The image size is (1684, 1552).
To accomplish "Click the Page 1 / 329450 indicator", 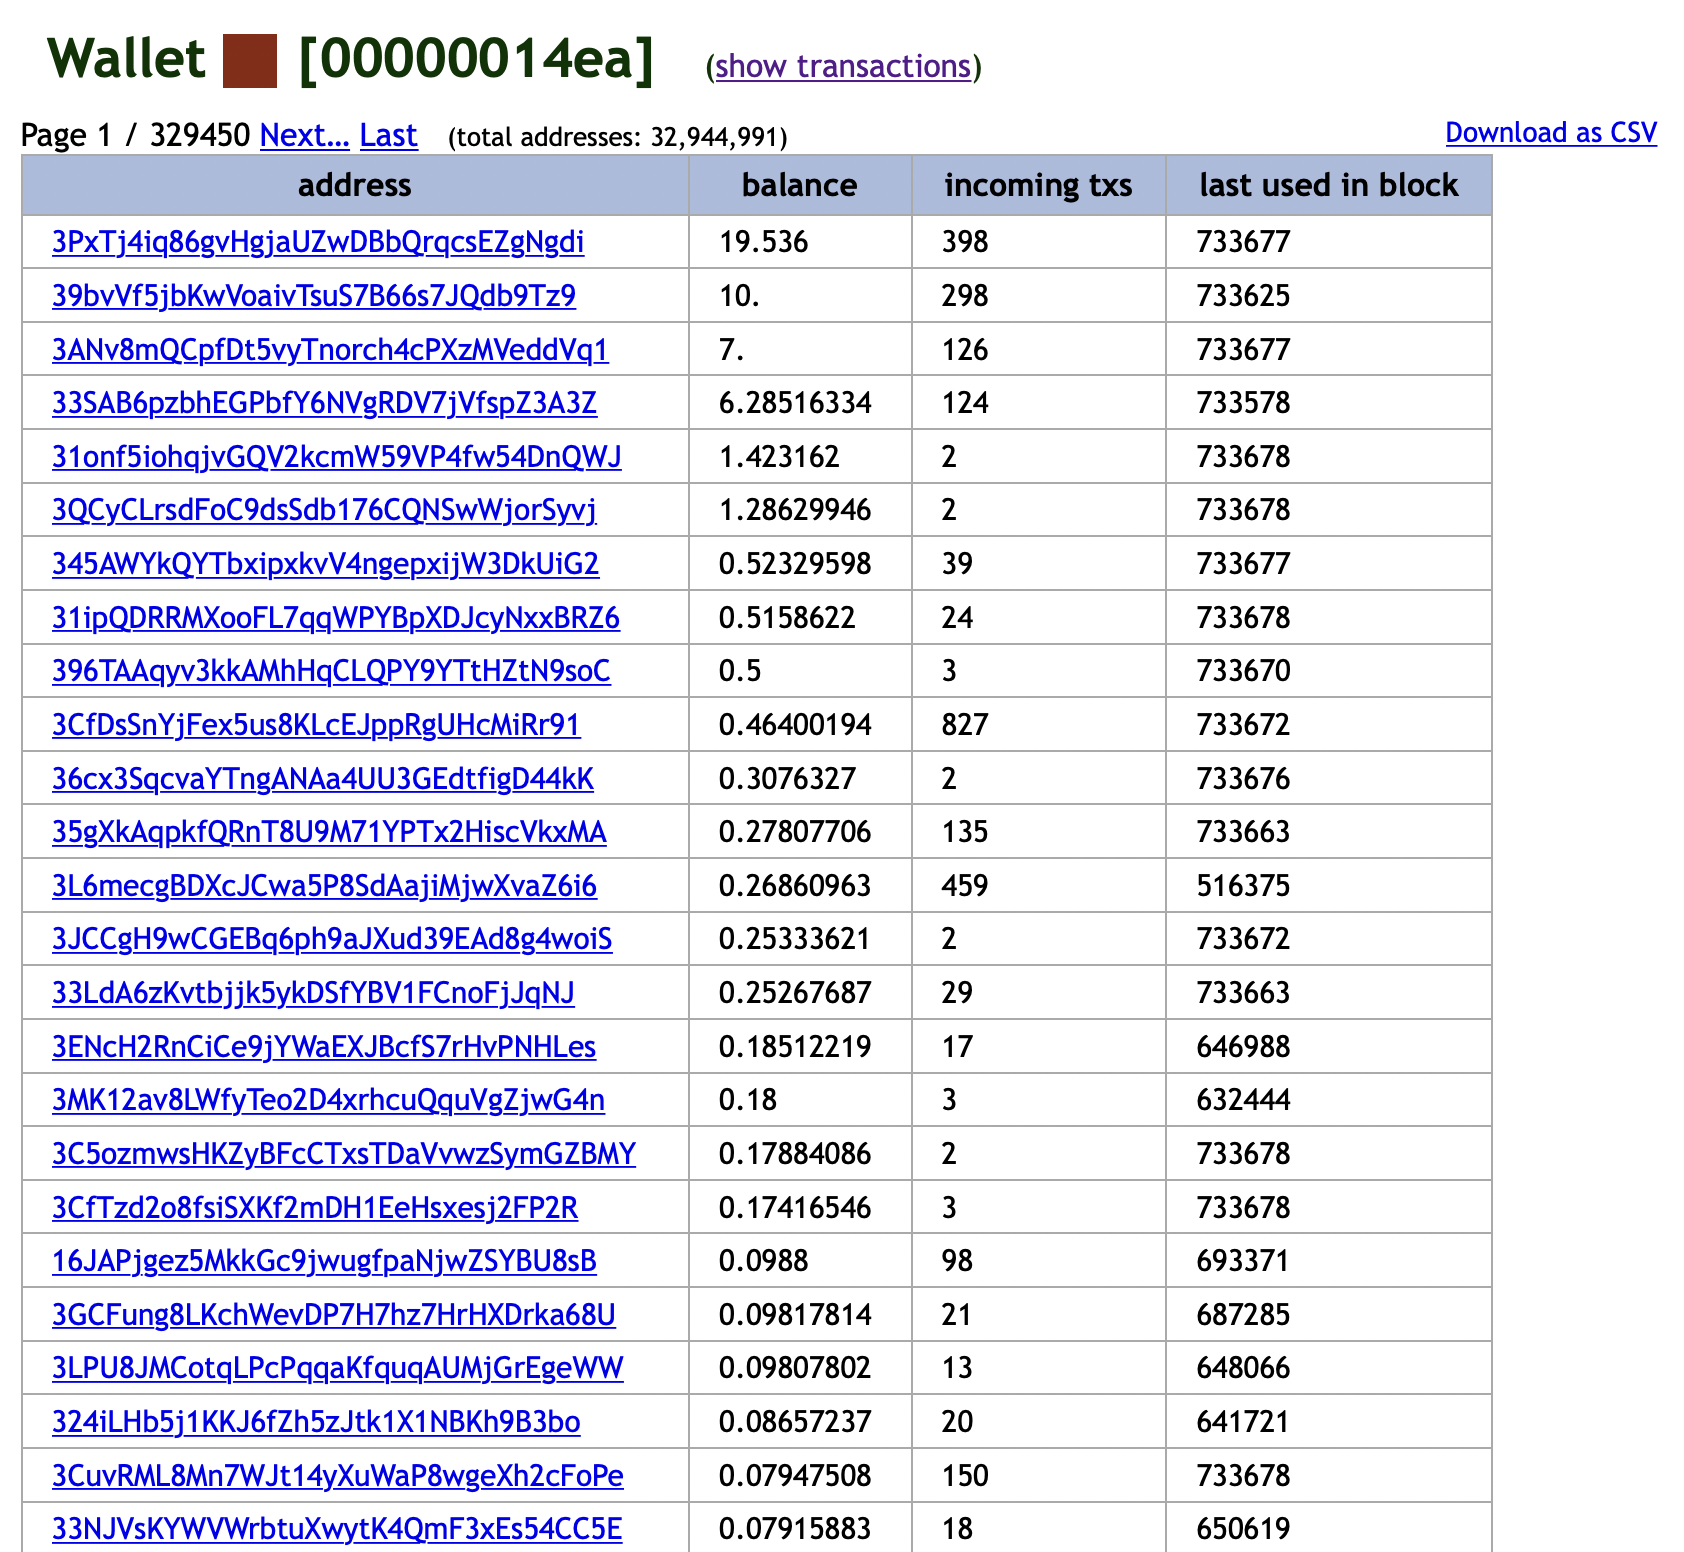I will click(135, 135).
